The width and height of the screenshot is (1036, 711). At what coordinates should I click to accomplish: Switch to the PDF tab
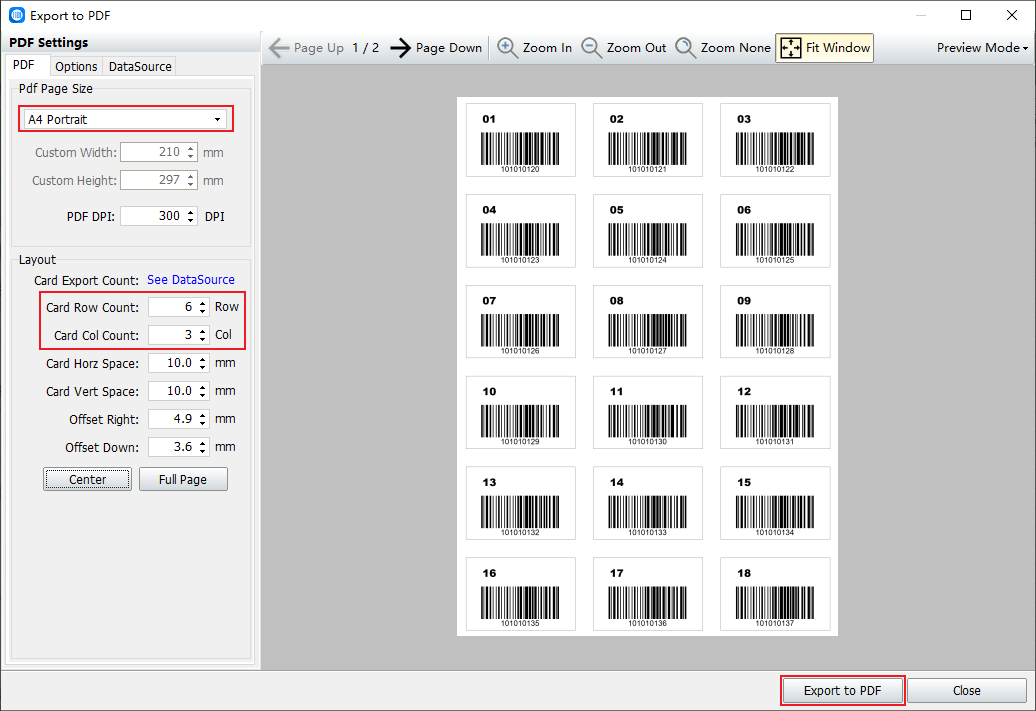[24, 65]
